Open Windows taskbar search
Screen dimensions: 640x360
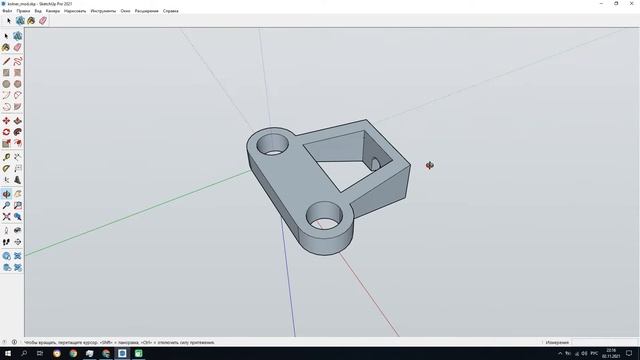(x=24, y=353)
